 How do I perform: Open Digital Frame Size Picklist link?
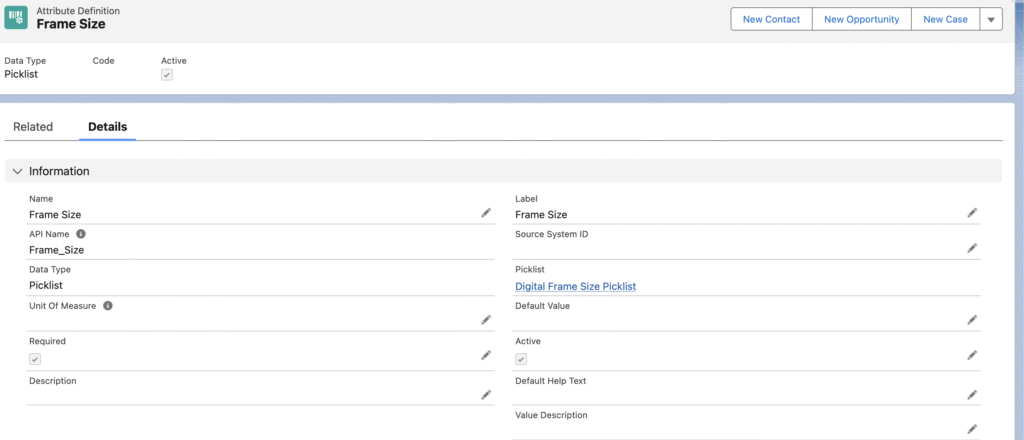tap(575, 286)
